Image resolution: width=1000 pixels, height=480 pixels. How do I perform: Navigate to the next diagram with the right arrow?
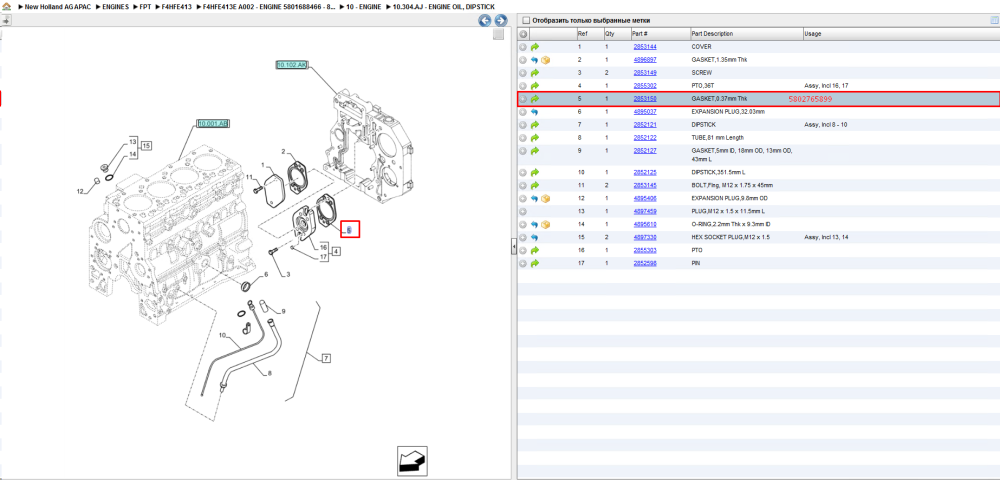pyautogui.click(x=501, y=20)
